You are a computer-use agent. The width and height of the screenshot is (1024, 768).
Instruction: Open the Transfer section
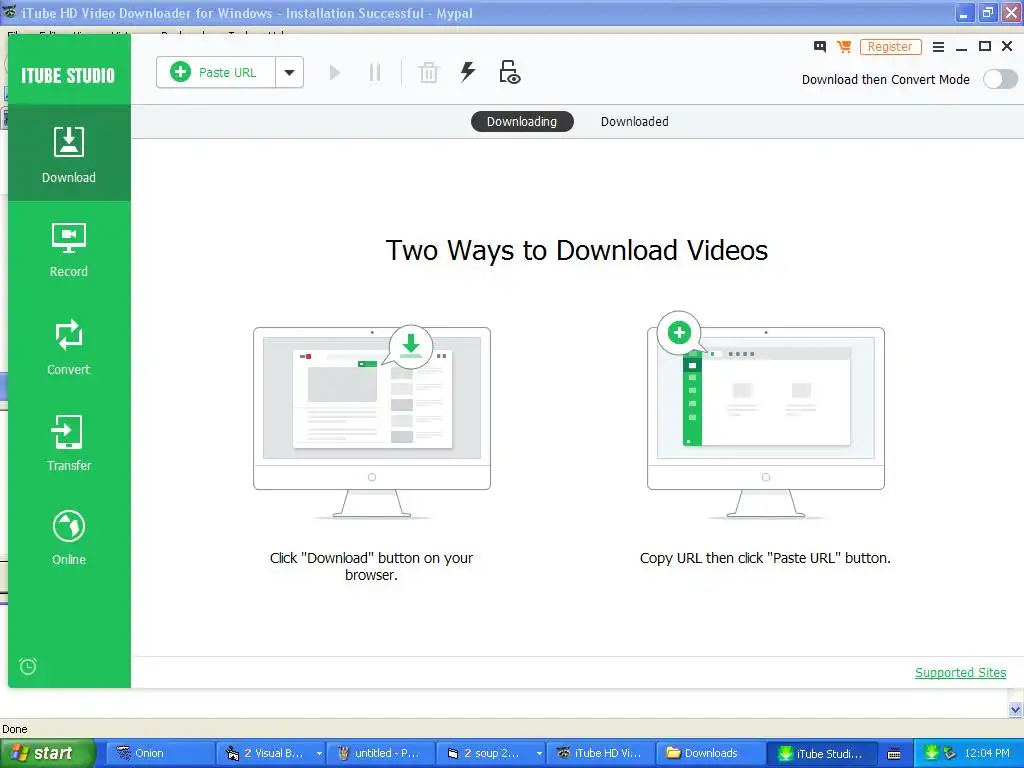69,443
